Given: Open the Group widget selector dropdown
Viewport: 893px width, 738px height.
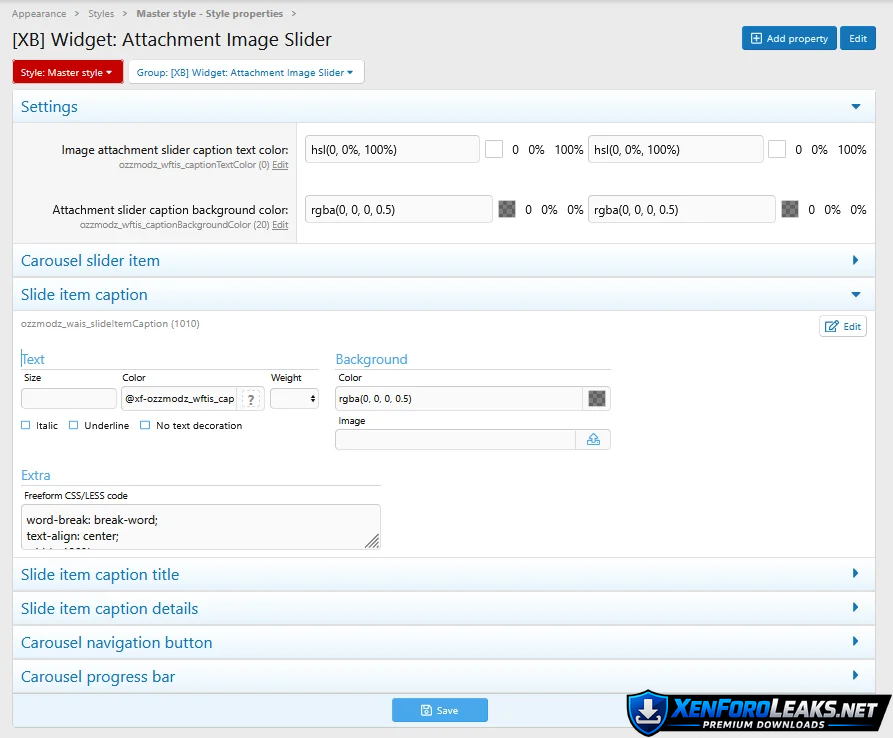Looking at the screenshot, I should (x=245, y=72).
